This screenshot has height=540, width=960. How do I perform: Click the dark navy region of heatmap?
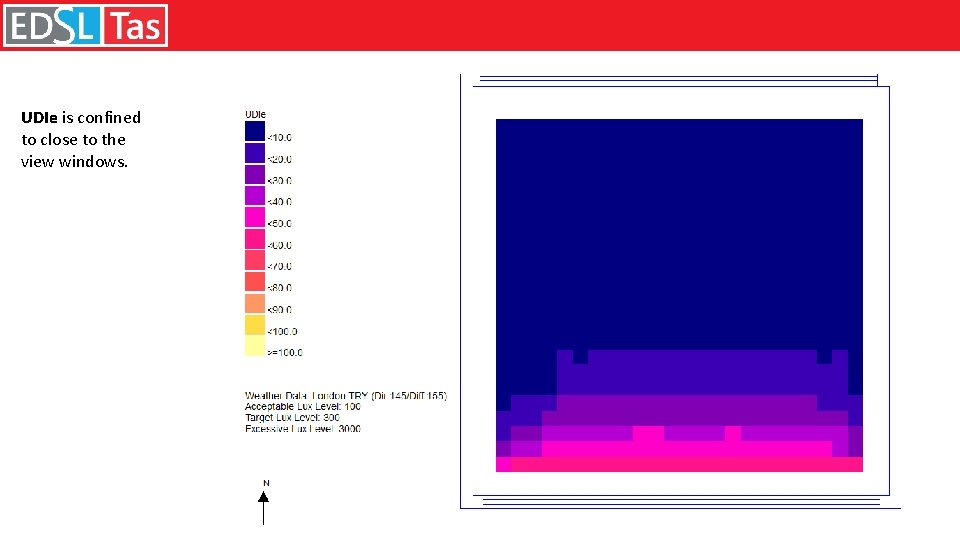click(x=679, y=233)
